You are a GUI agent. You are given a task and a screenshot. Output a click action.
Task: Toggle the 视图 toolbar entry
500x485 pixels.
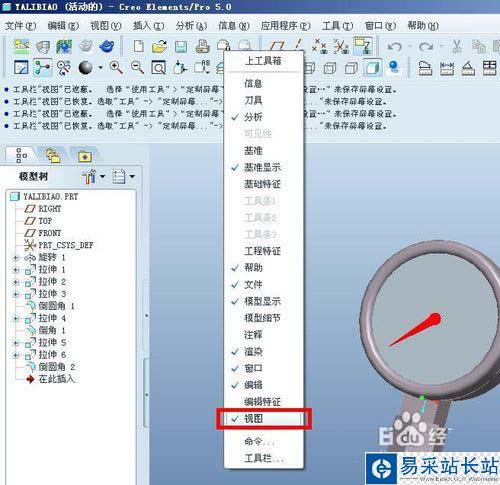pyautogui.click(x=264, y=418)
